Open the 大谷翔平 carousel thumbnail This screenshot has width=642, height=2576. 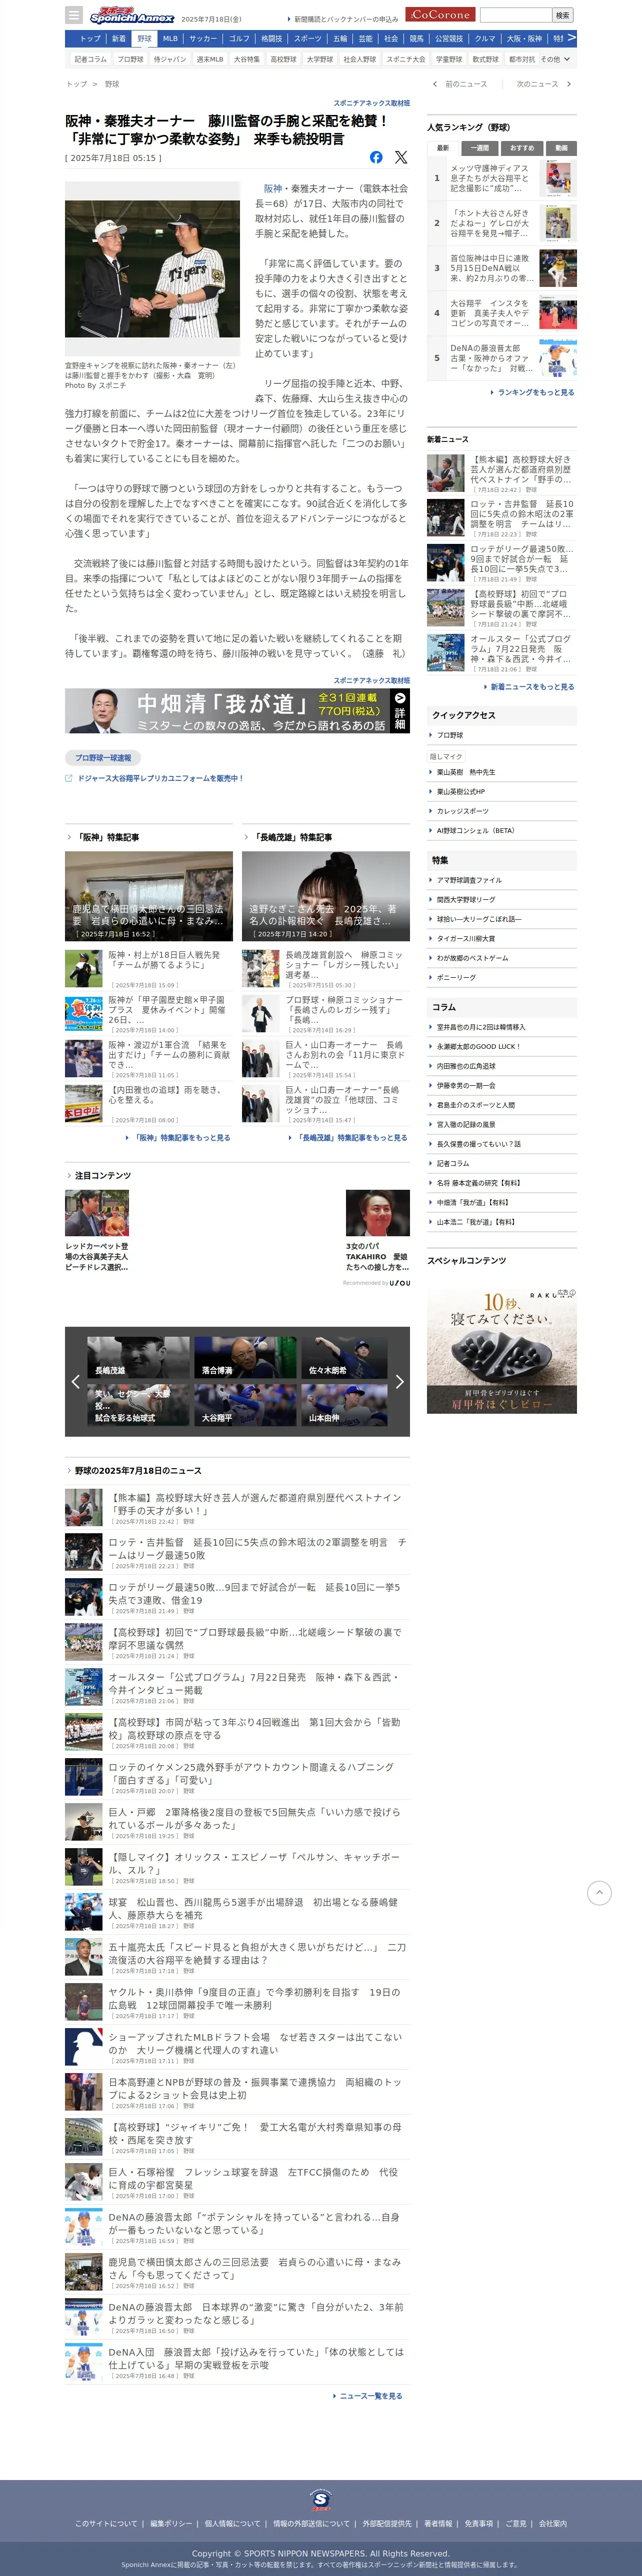[245, 1404]
